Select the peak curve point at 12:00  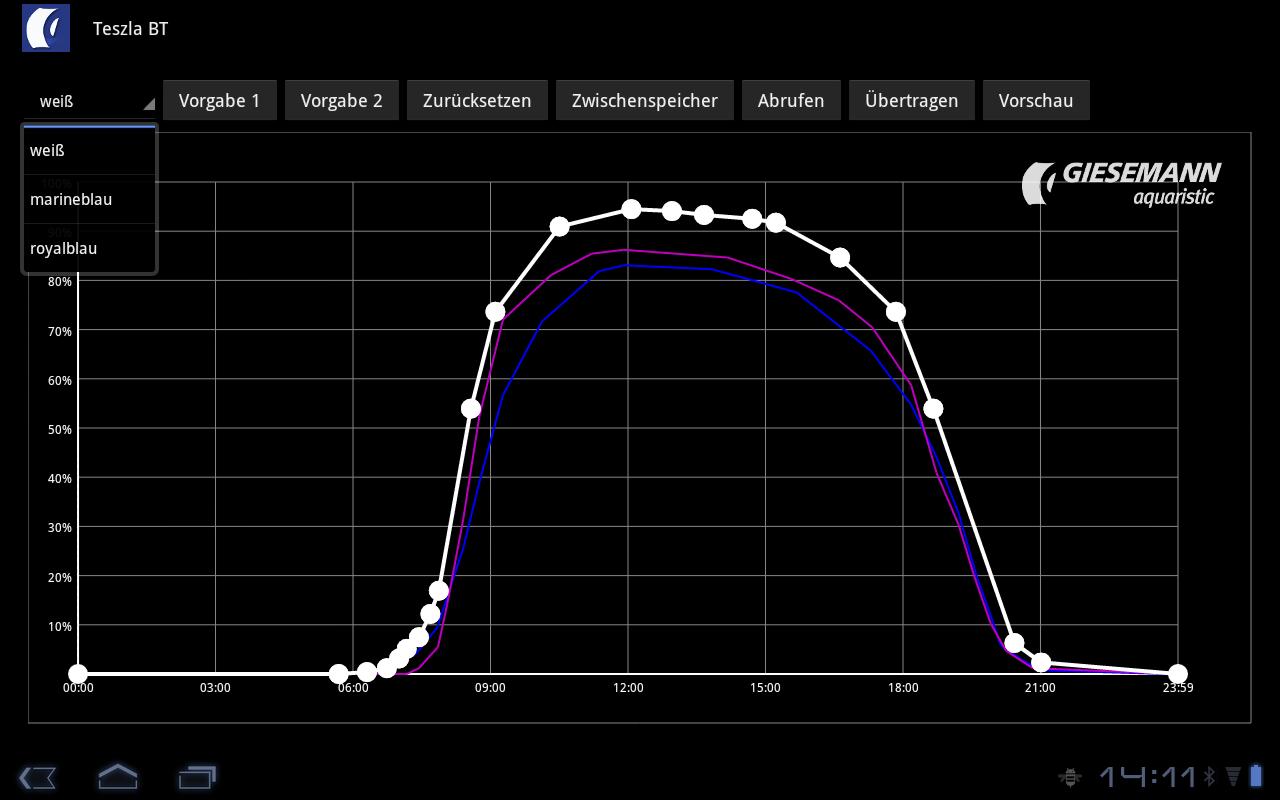631,209
